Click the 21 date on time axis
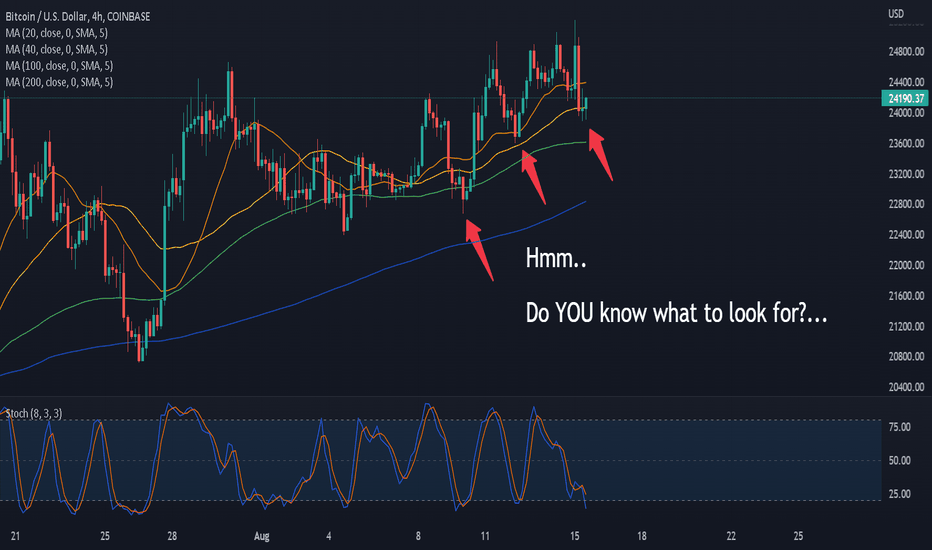The width and height of the screenshot is (932, 550). [15, 536]
